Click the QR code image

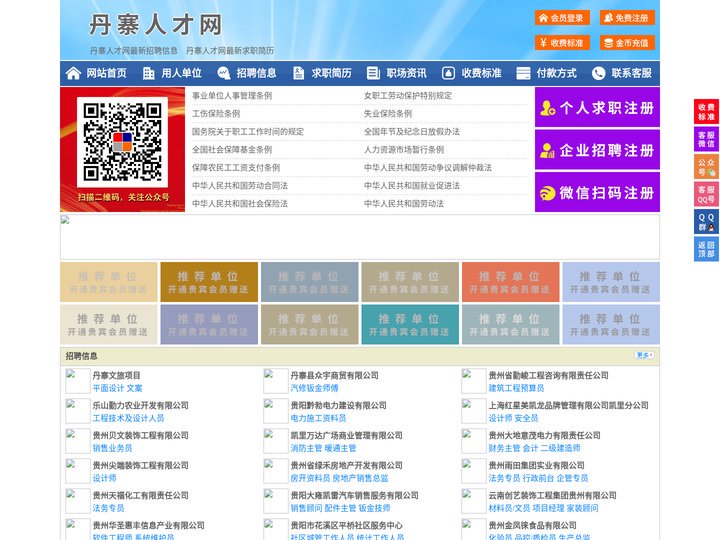coord(122,142)
